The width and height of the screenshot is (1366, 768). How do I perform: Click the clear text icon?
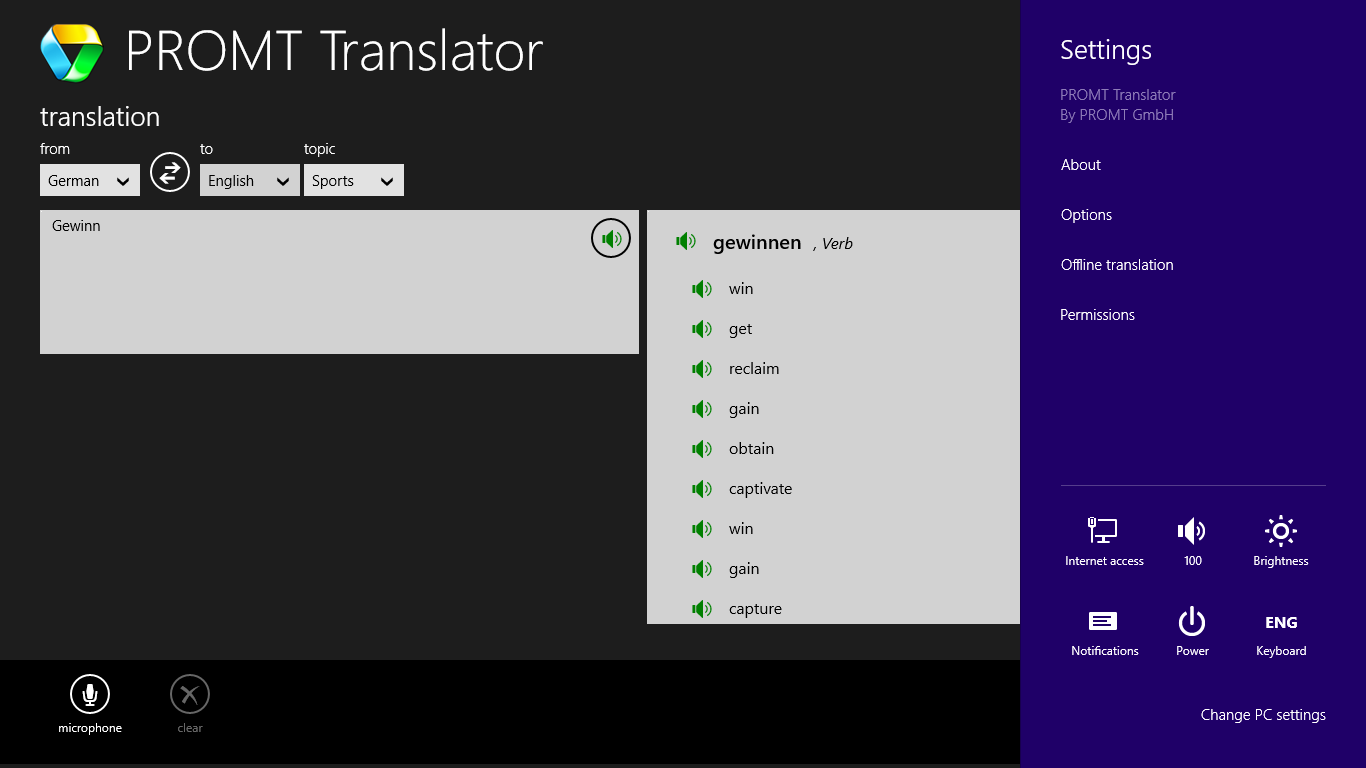click(190, 694)
